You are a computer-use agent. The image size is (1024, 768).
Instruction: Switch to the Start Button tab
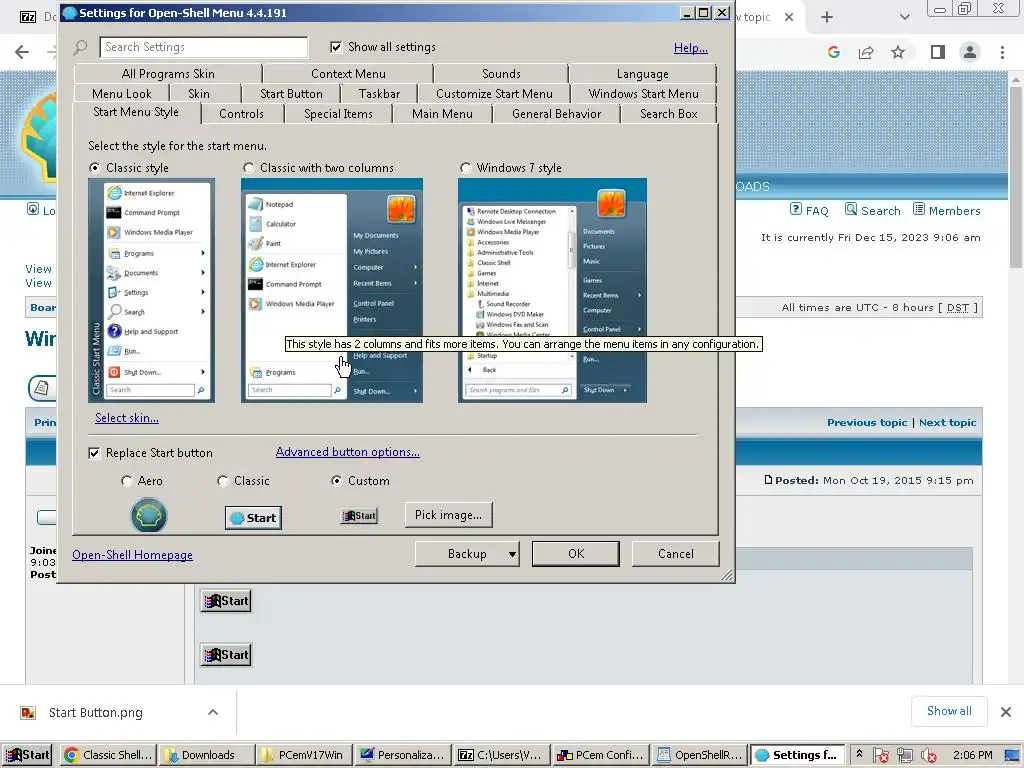click(291, 93)
